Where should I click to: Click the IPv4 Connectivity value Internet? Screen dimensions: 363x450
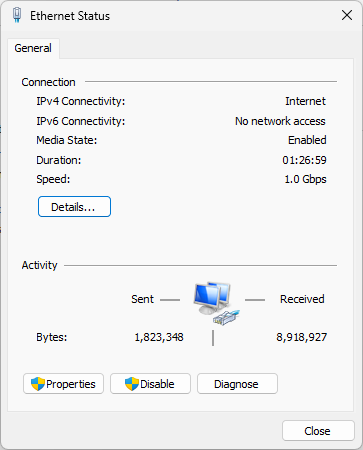[x=305, y=101]
